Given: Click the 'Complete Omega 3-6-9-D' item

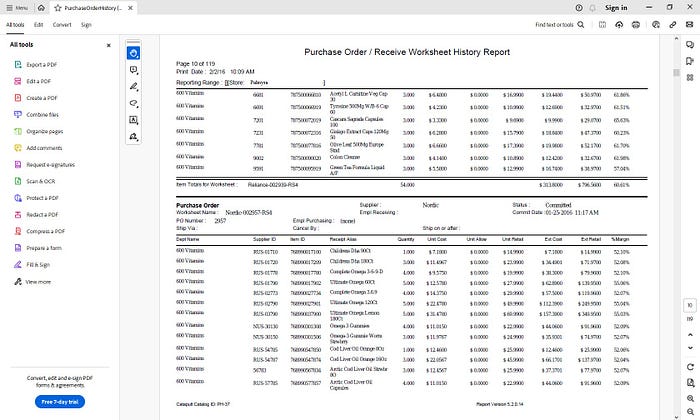Looking at the screenshot, I should pos(356,271).
